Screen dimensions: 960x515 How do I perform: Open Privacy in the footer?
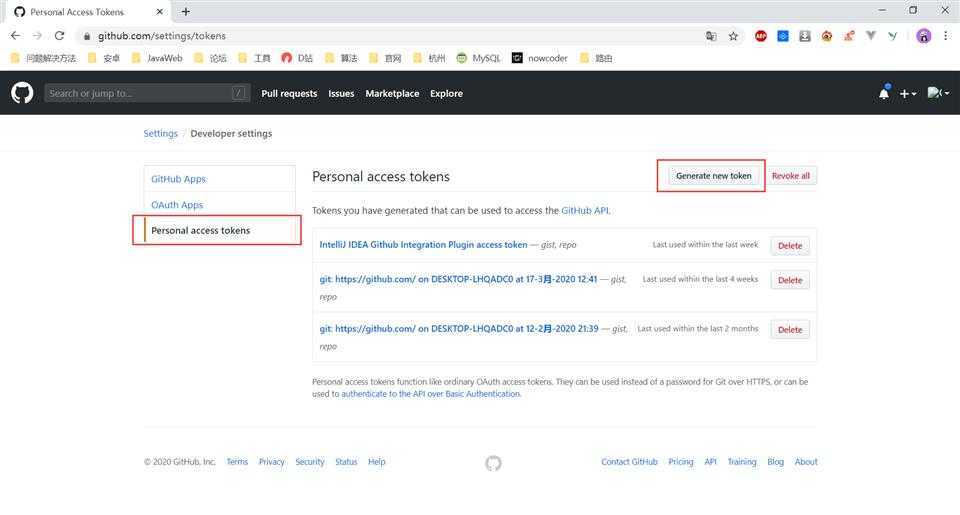point(271,462)
